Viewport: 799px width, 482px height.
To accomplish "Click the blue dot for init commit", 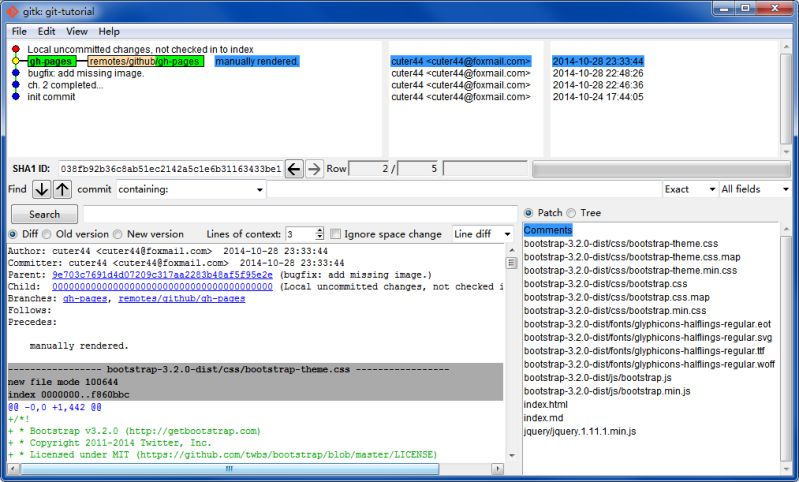I will [16, 96].
